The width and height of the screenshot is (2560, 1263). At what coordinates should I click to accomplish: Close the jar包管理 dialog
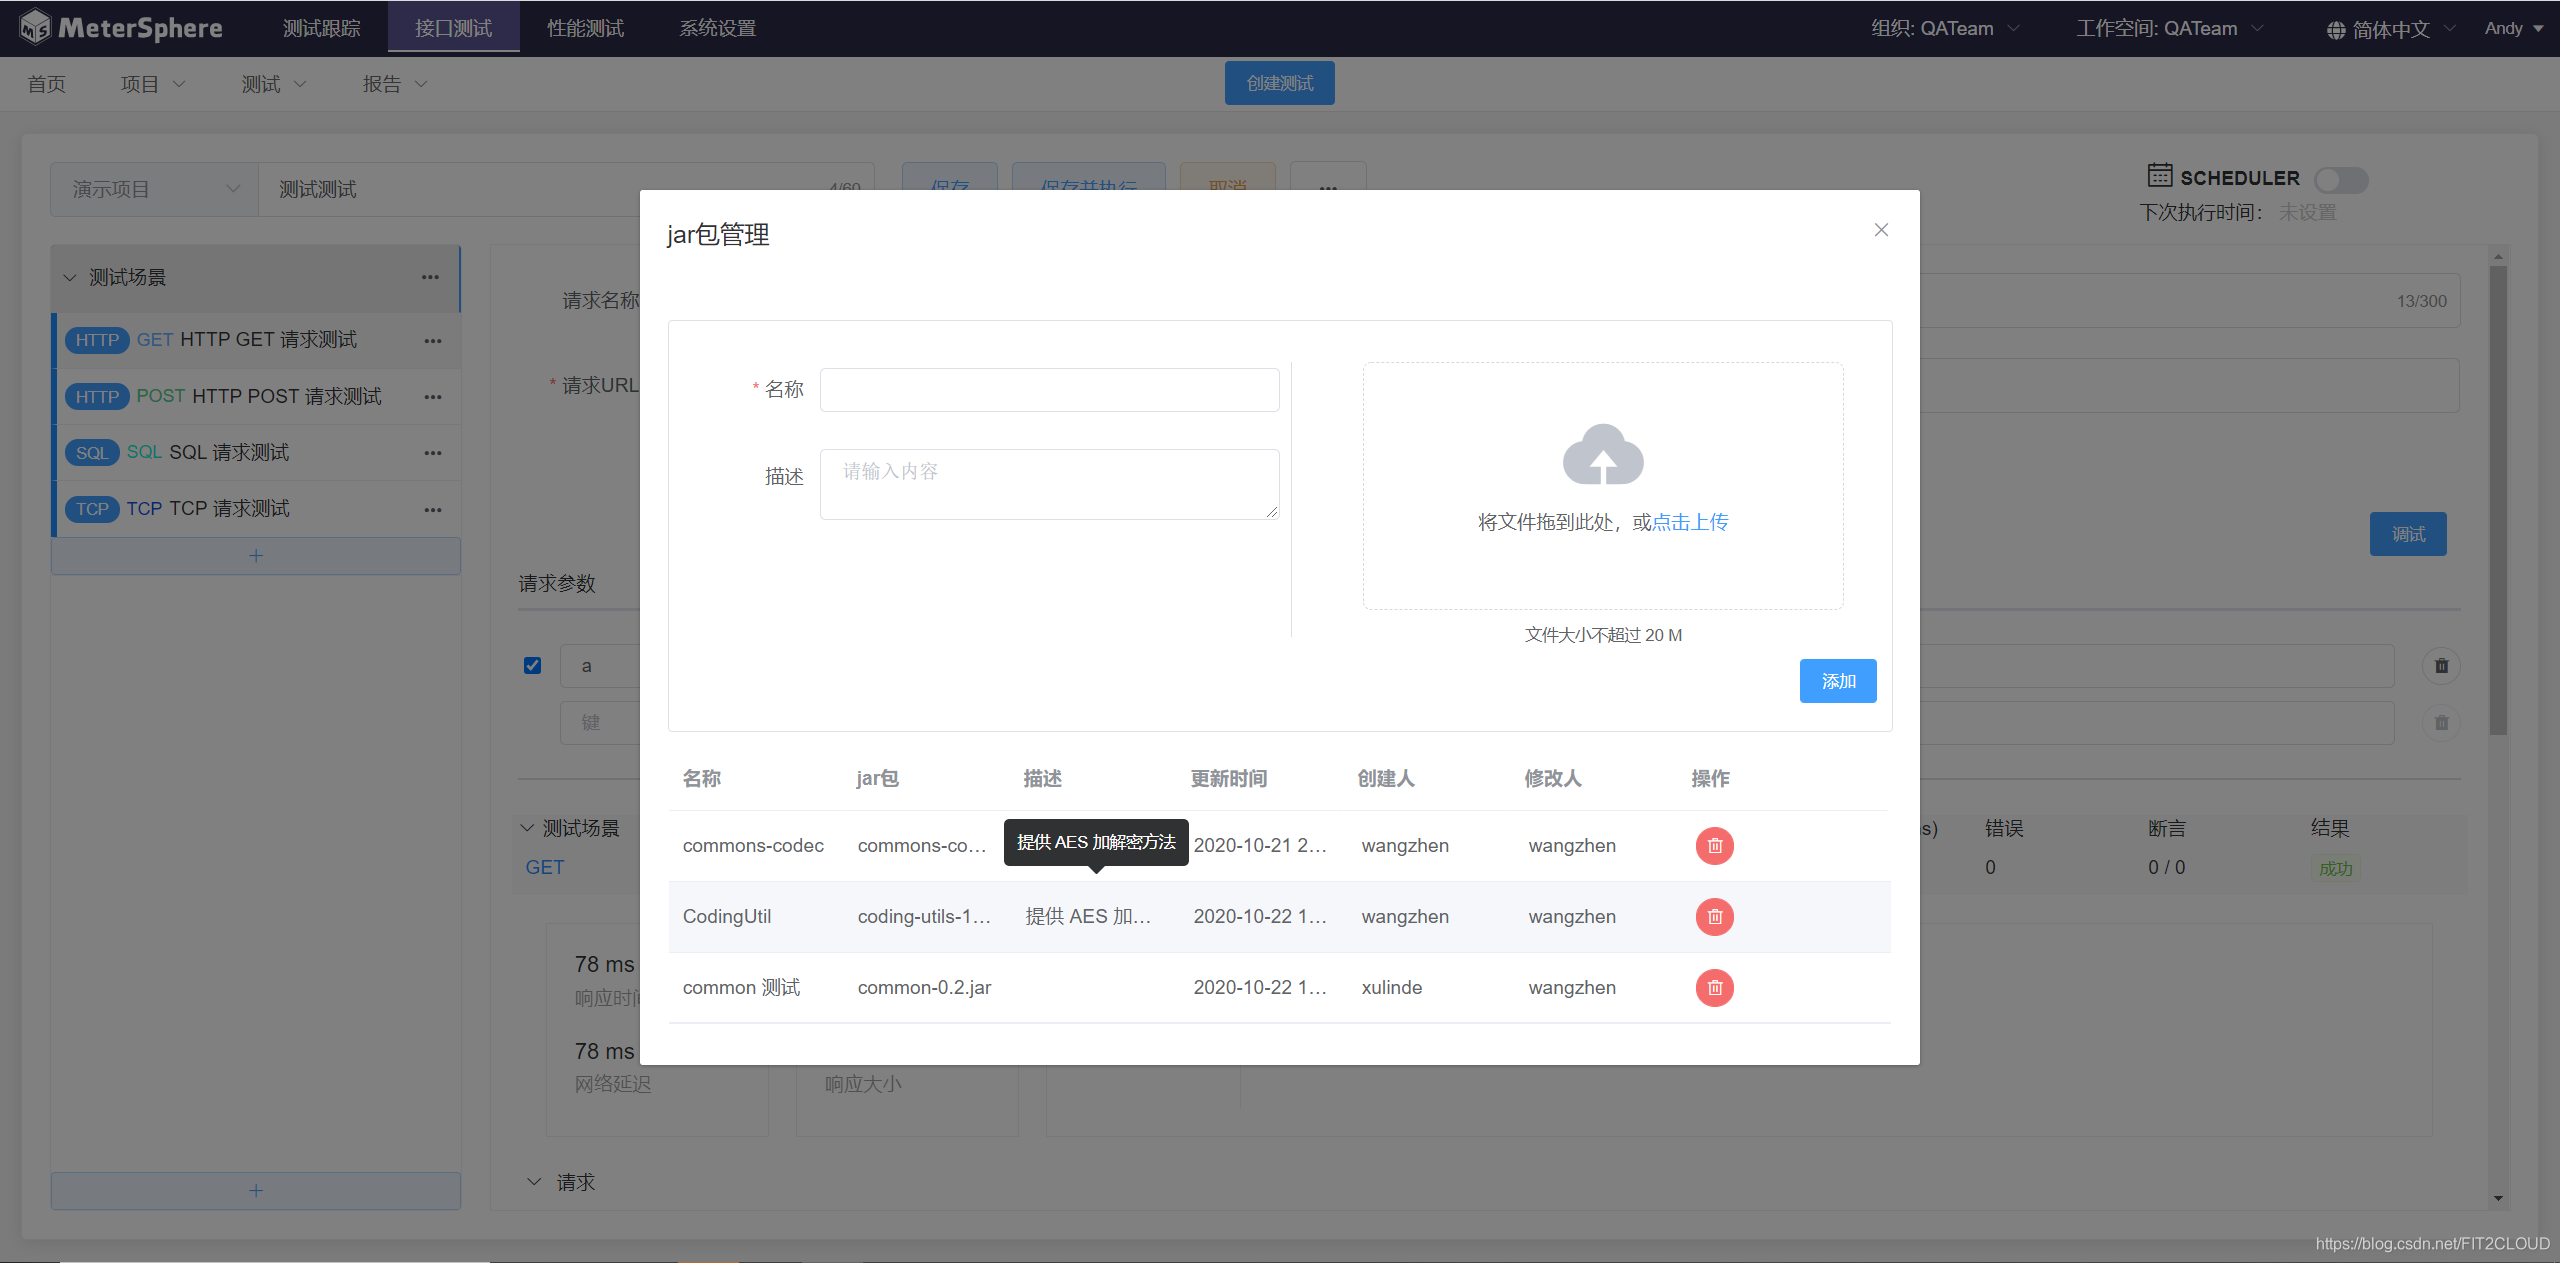[x=1881, y=230]
